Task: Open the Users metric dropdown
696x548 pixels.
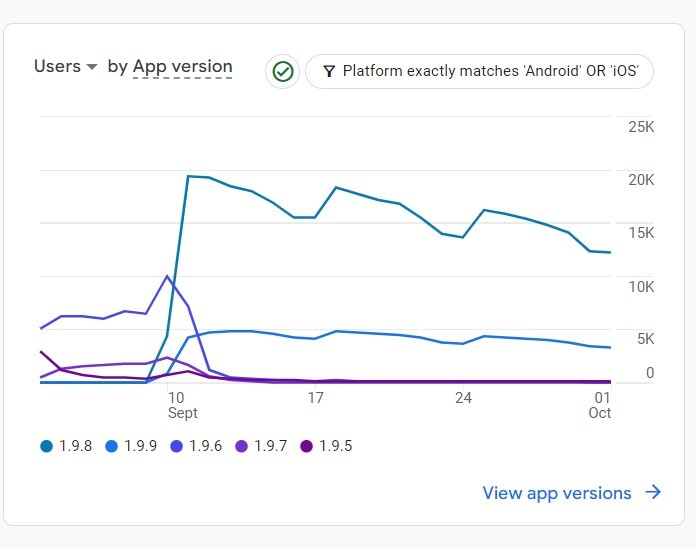Action: pos(66,67)
